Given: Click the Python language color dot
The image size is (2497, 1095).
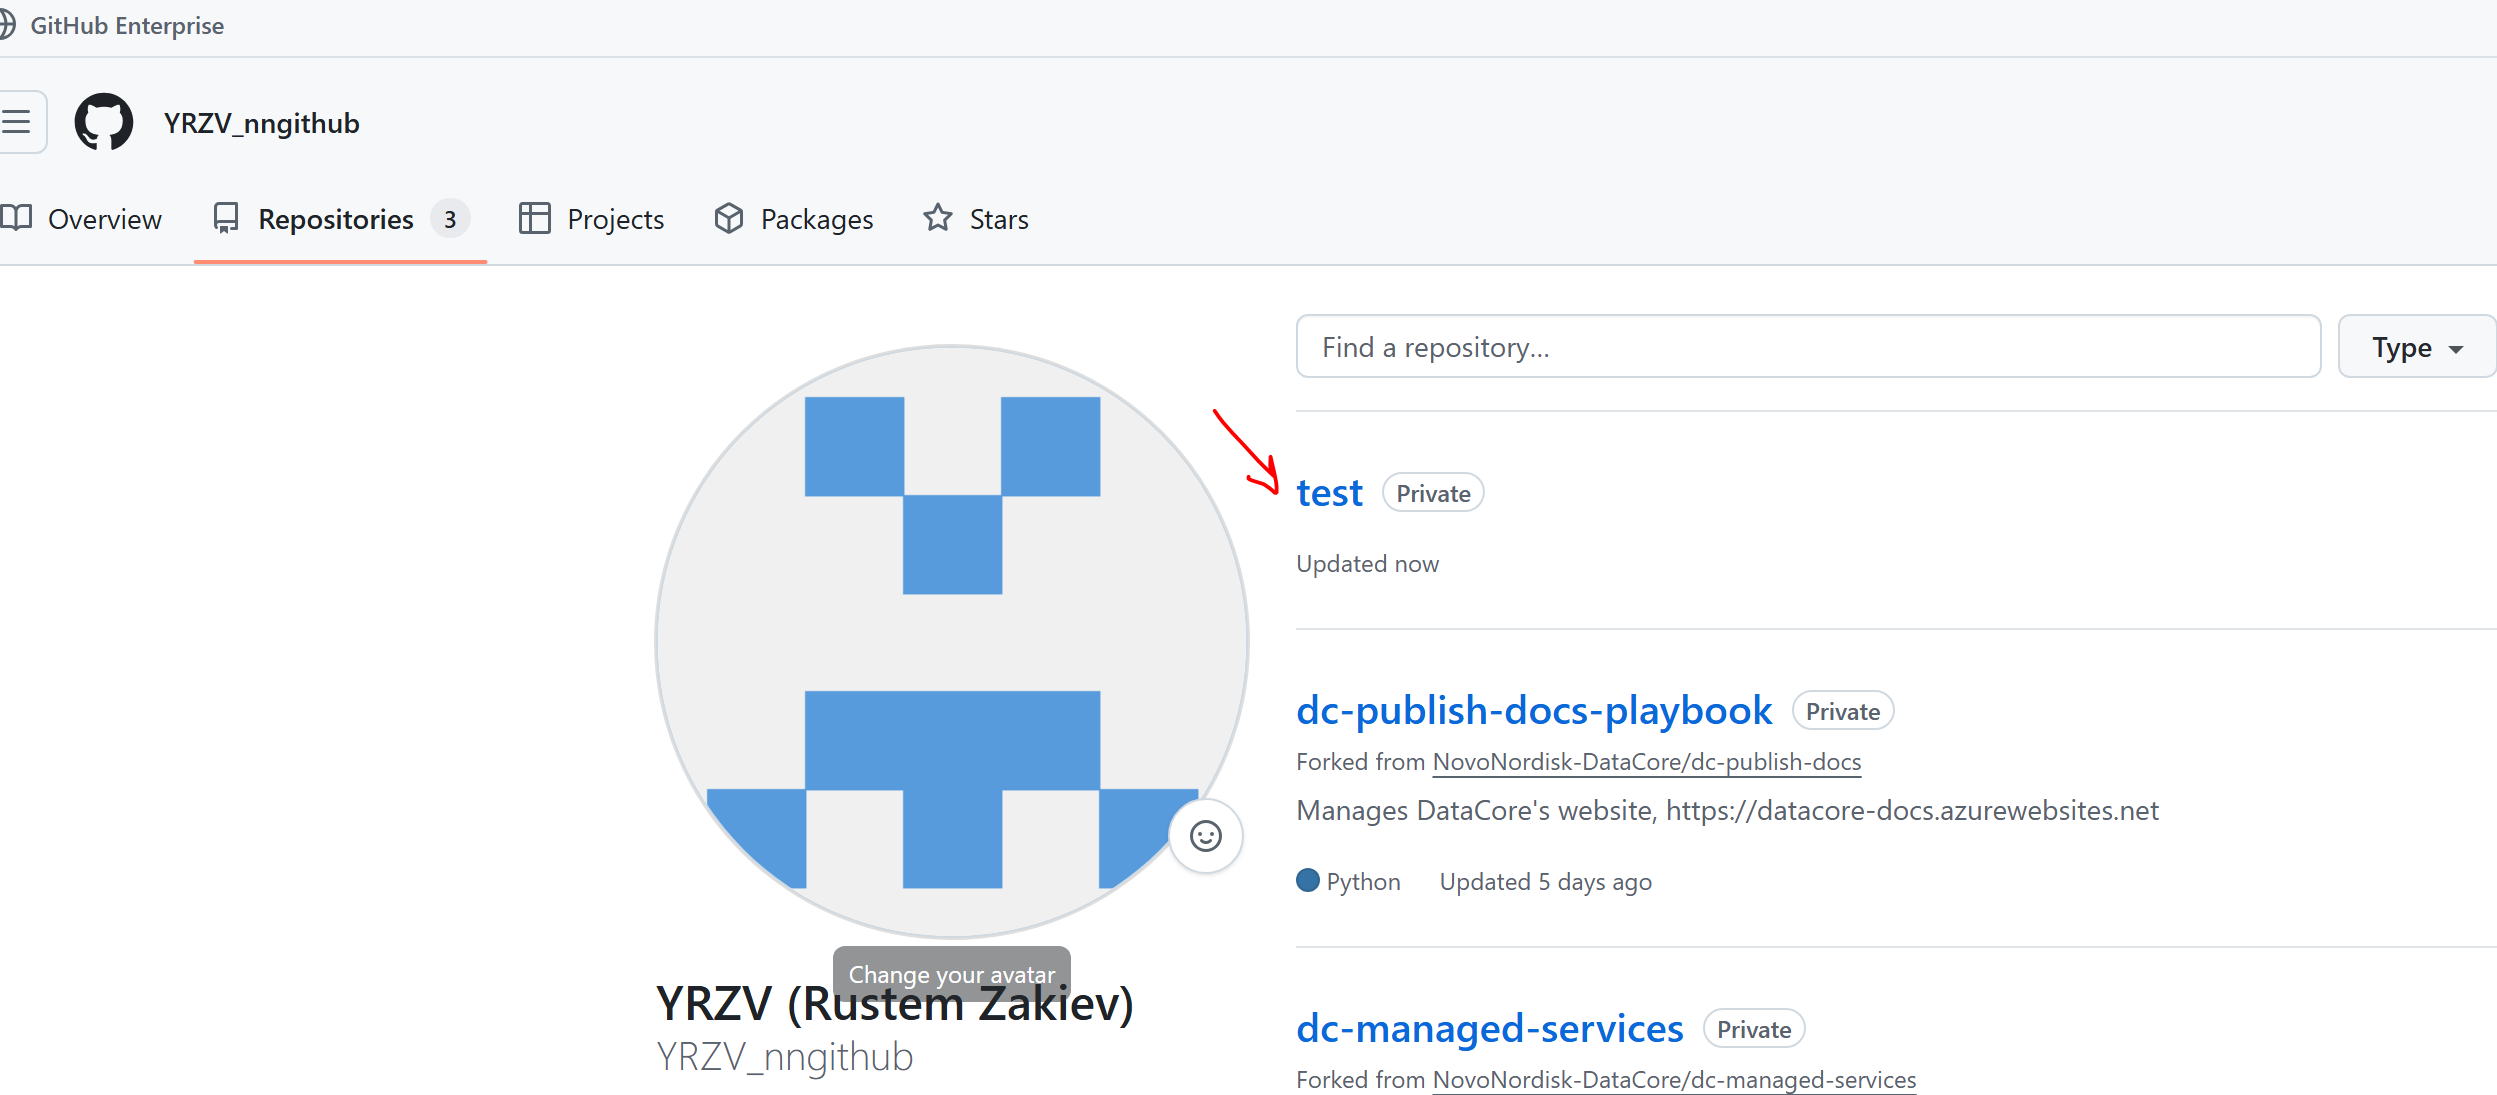Looking at the screenshot, I should pyautogui.click(x=1308, y=880).
